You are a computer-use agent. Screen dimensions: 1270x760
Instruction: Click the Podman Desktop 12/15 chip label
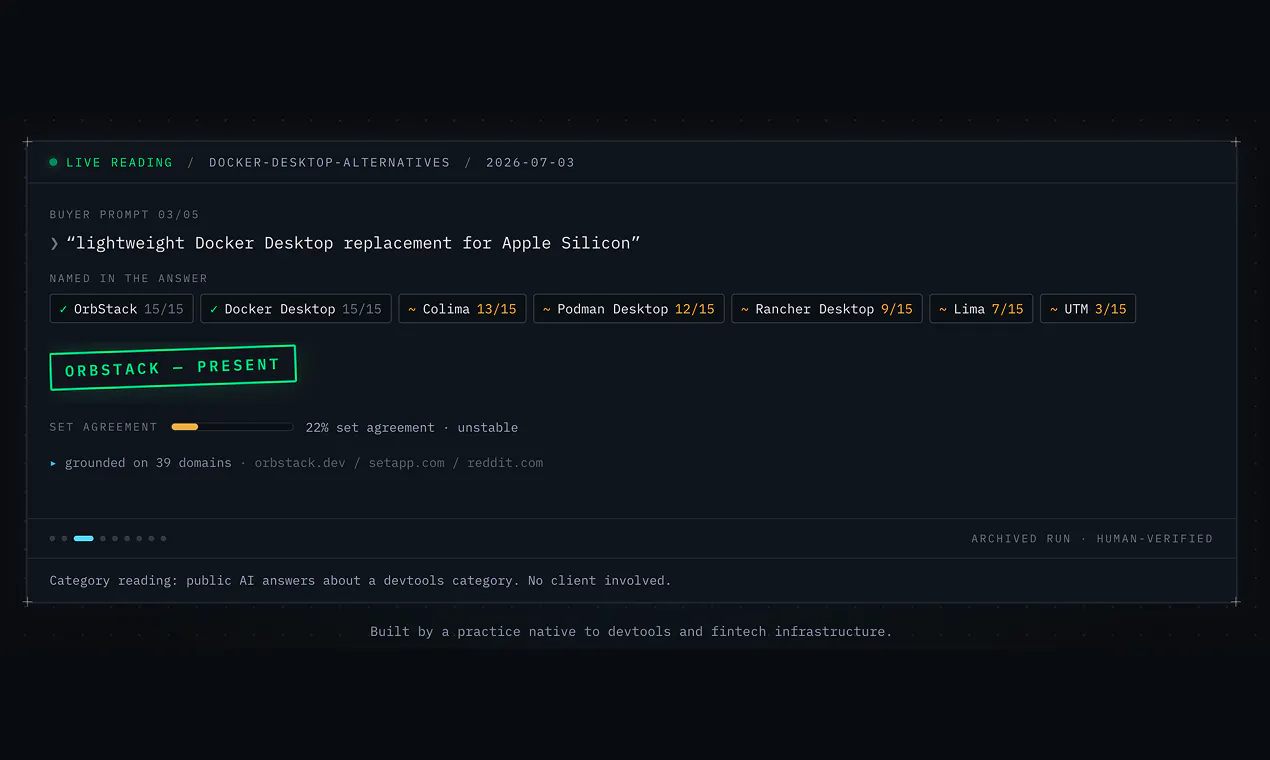point(629,309)
